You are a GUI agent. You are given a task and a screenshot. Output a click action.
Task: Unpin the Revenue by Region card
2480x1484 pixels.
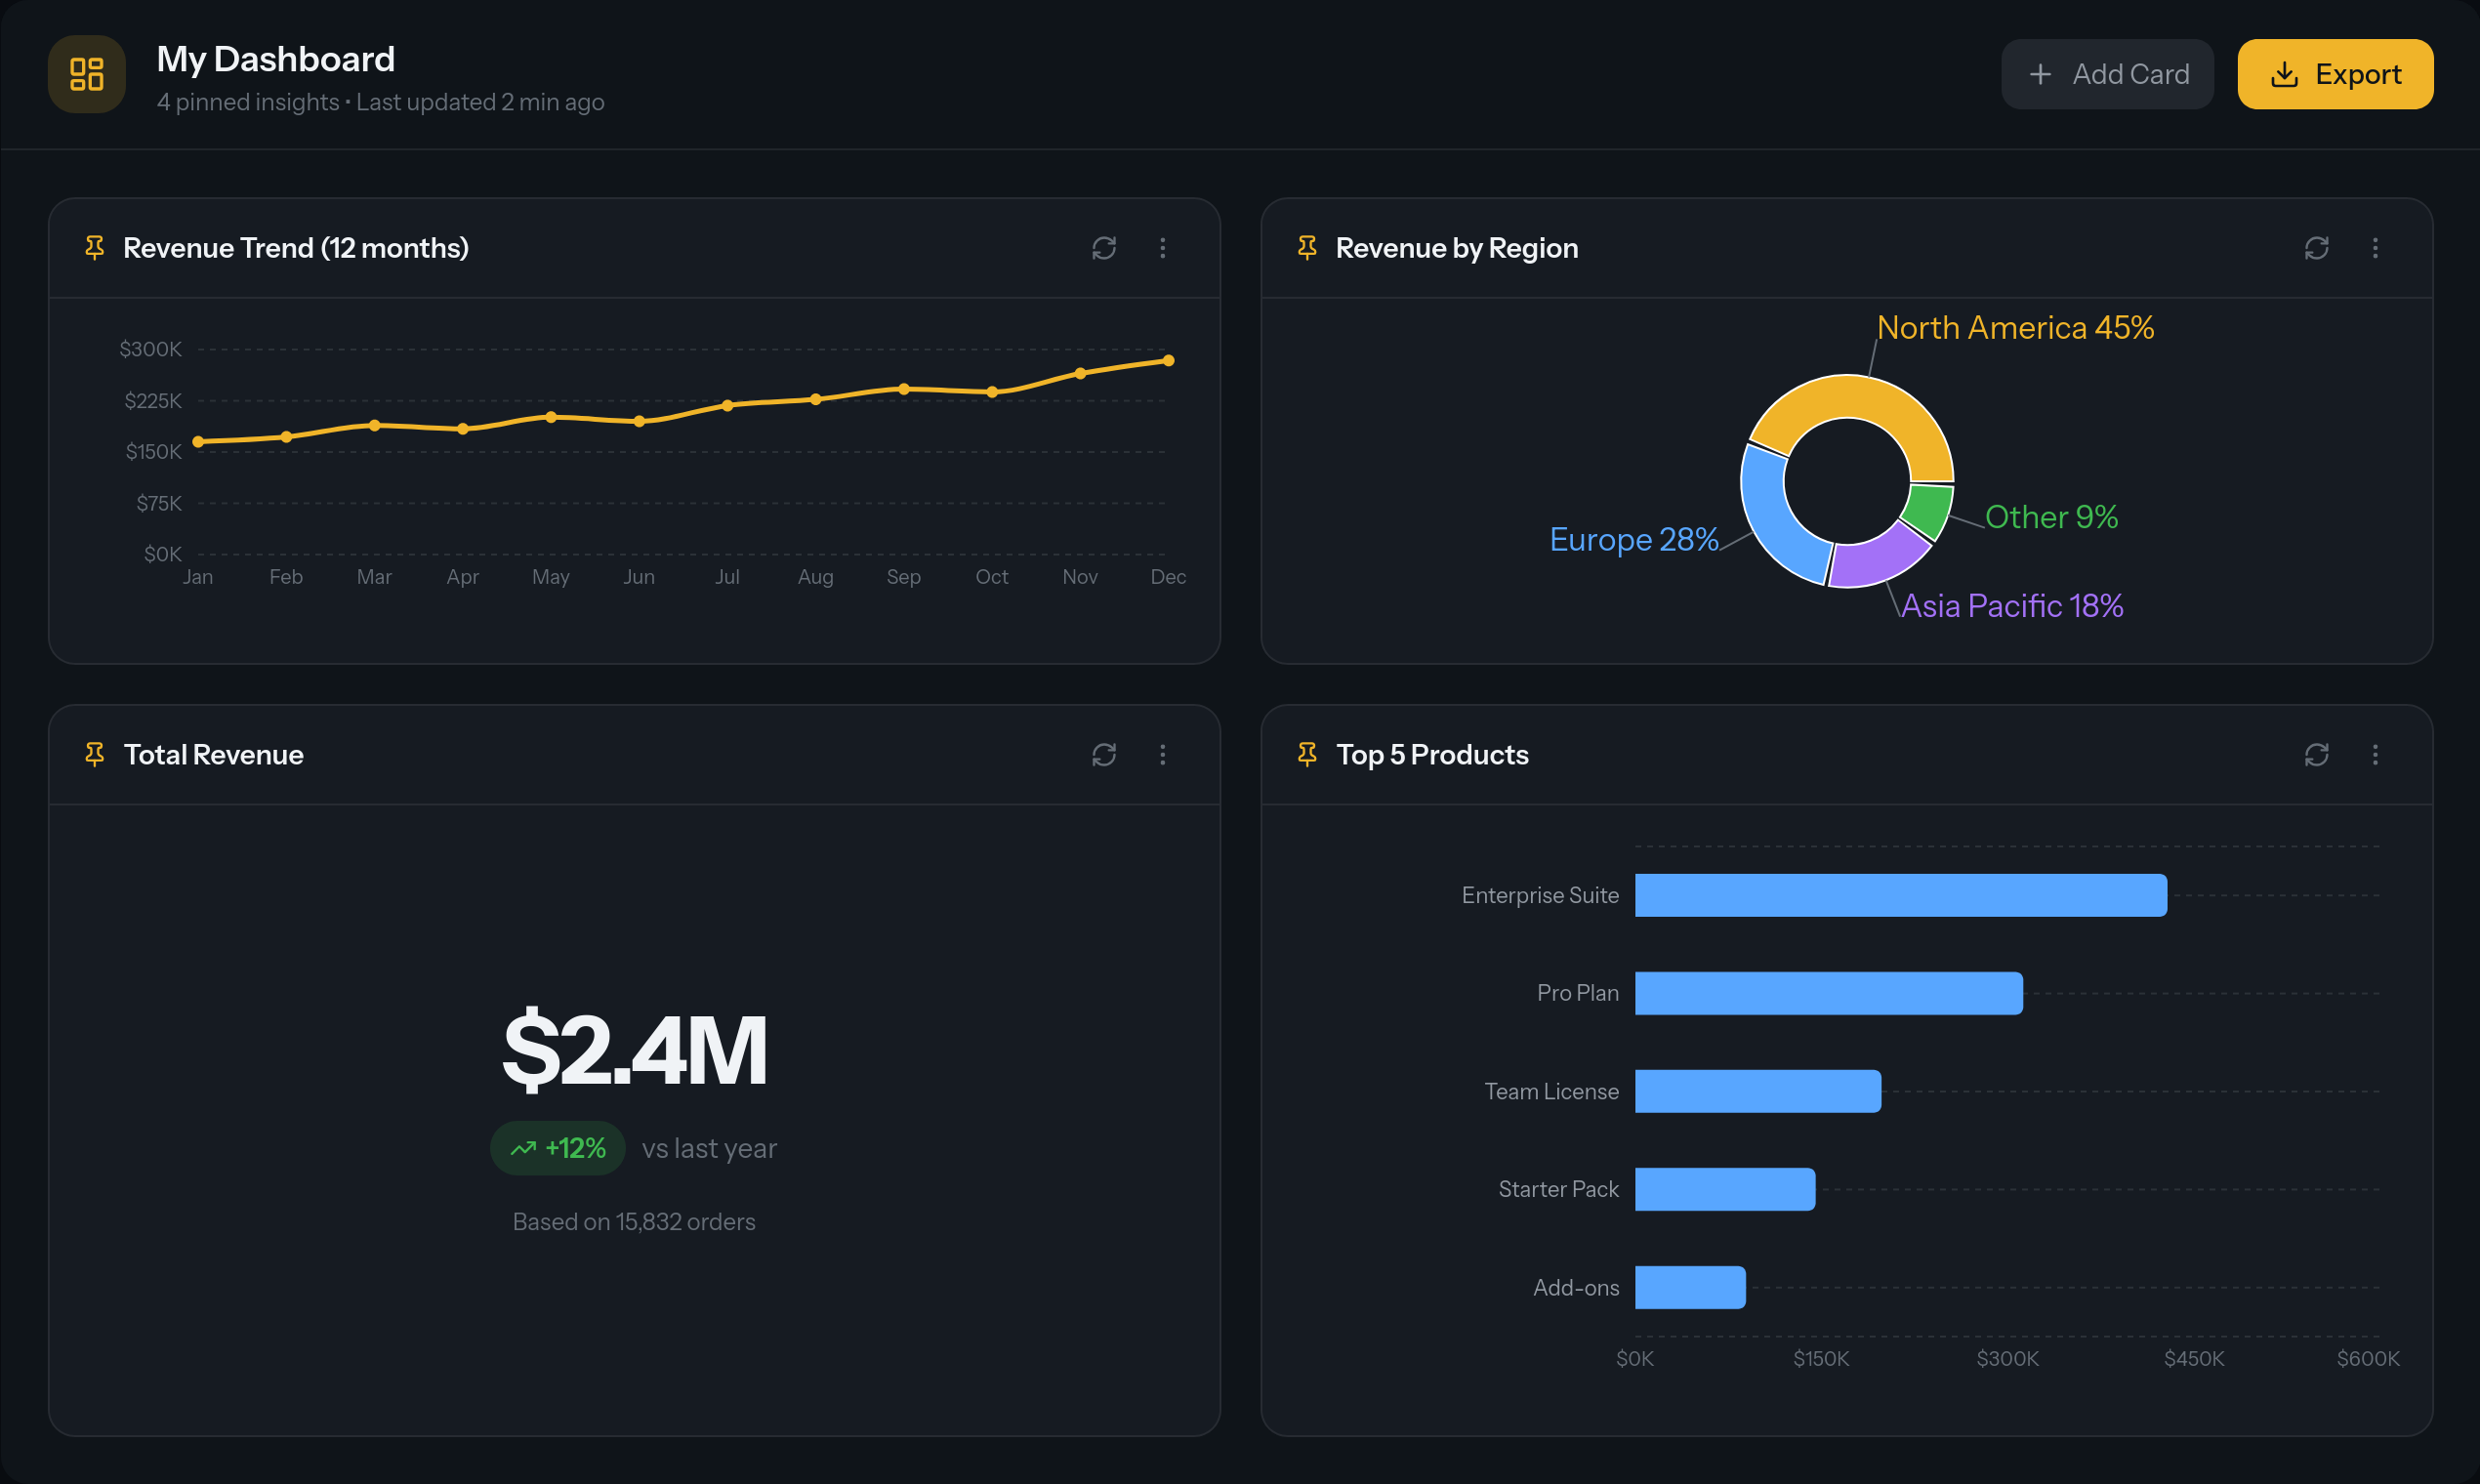1307,248
